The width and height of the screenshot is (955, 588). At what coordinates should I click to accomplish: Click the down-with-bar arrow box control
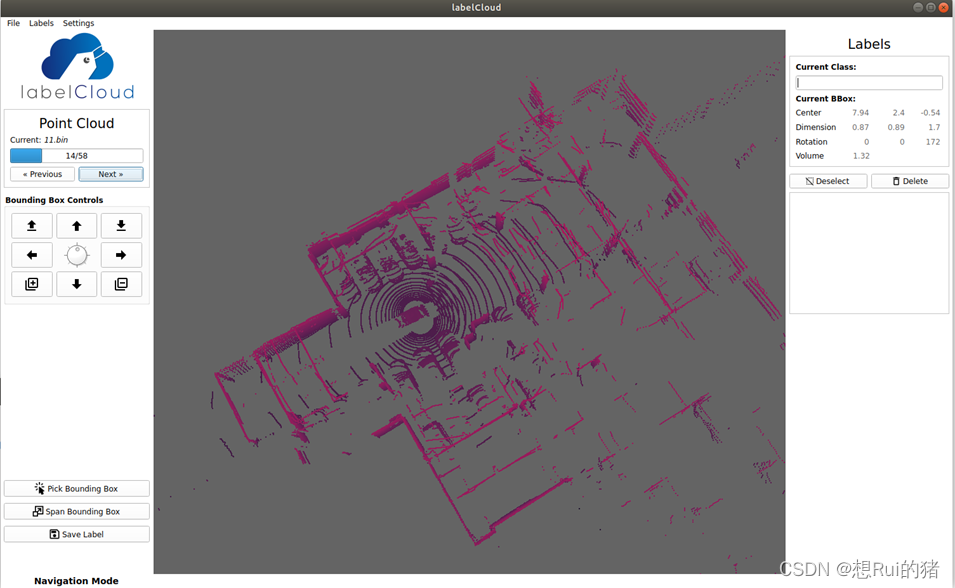pos(121,226)
